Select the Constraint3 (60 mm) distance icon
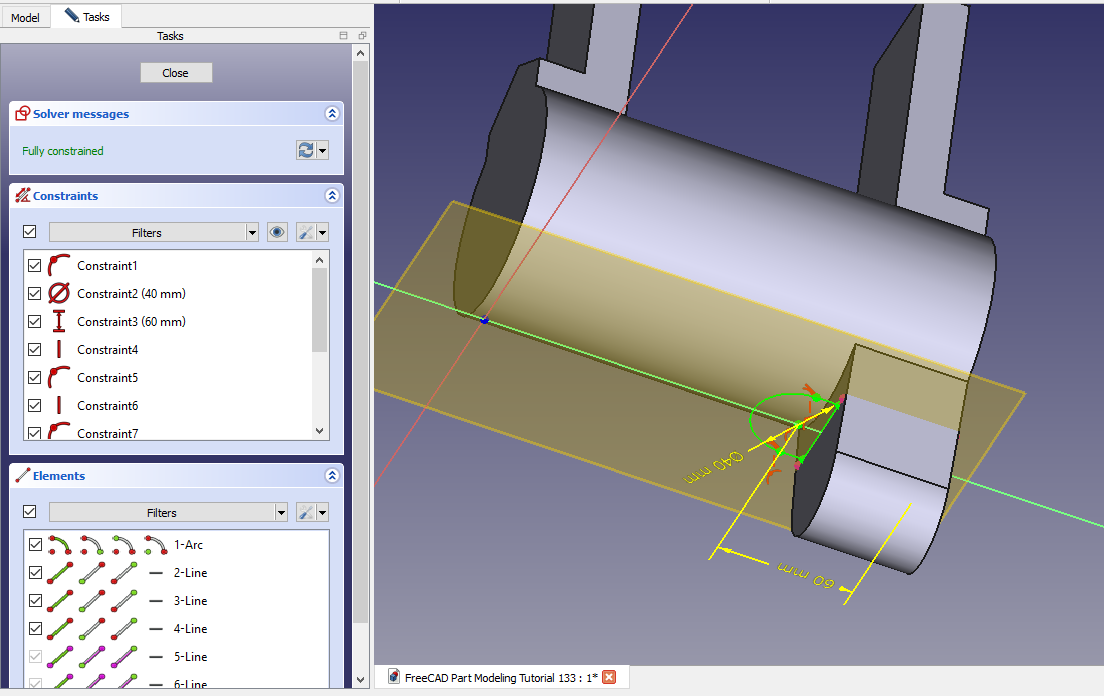This screenshot has width=1104, height=696. click(59, 322)
